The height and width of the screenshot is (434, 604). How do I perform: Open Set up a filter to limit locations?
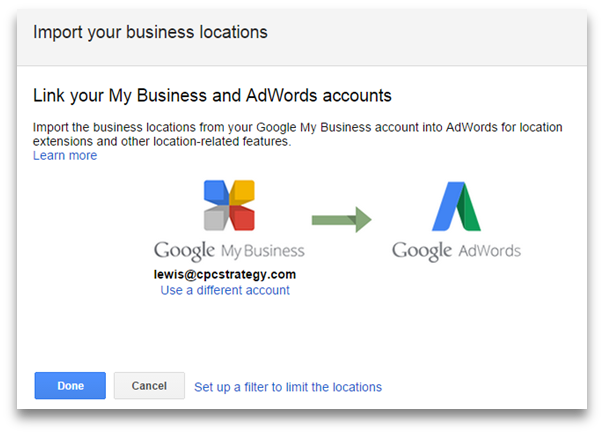[x=288, y=387]
